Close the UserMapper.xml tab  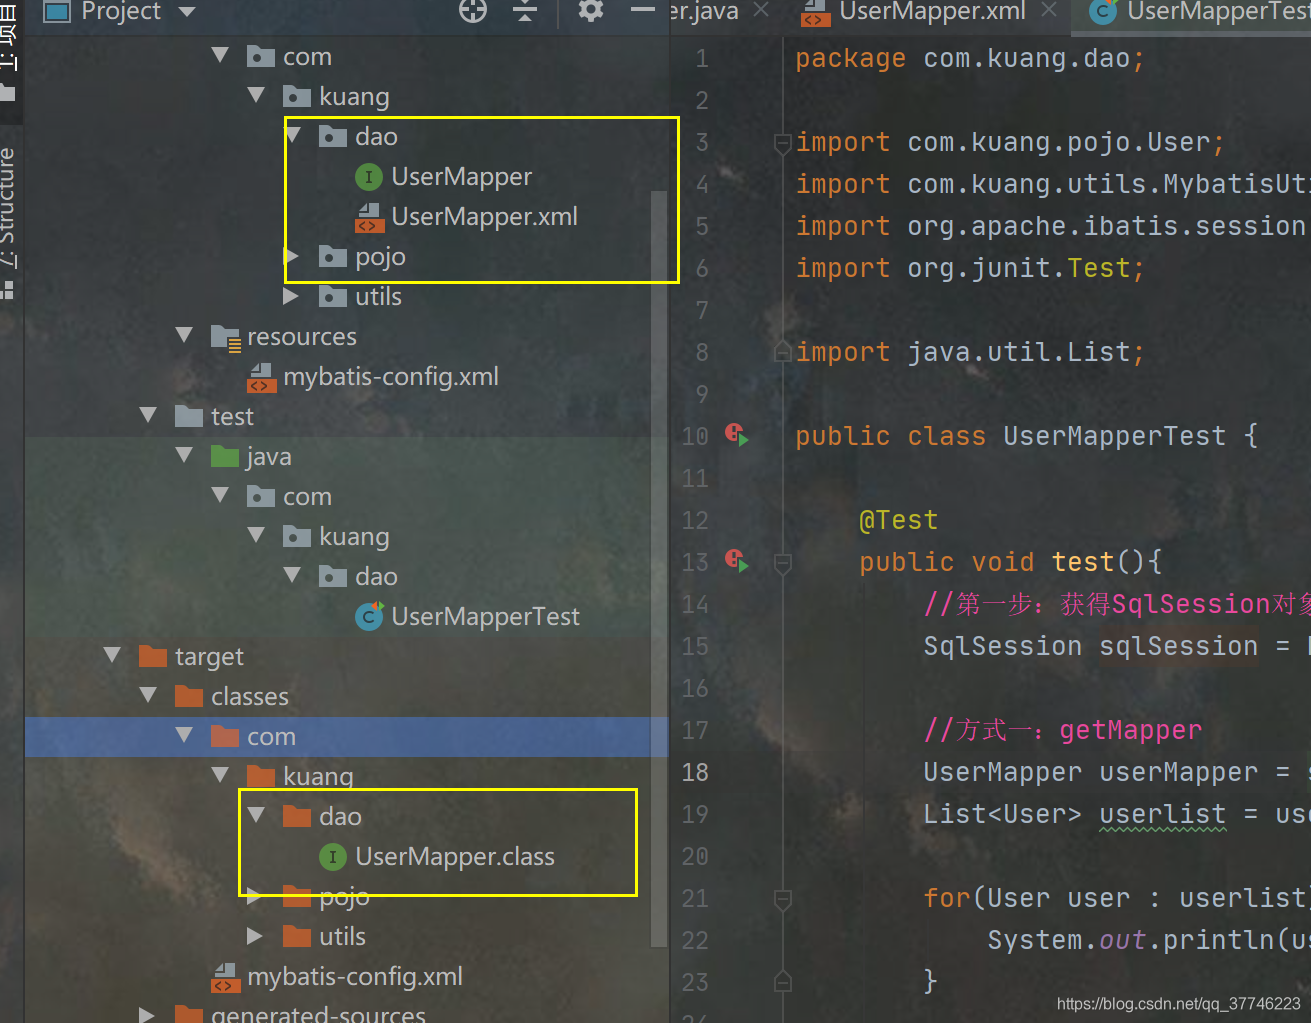(x=1049, y=10)
